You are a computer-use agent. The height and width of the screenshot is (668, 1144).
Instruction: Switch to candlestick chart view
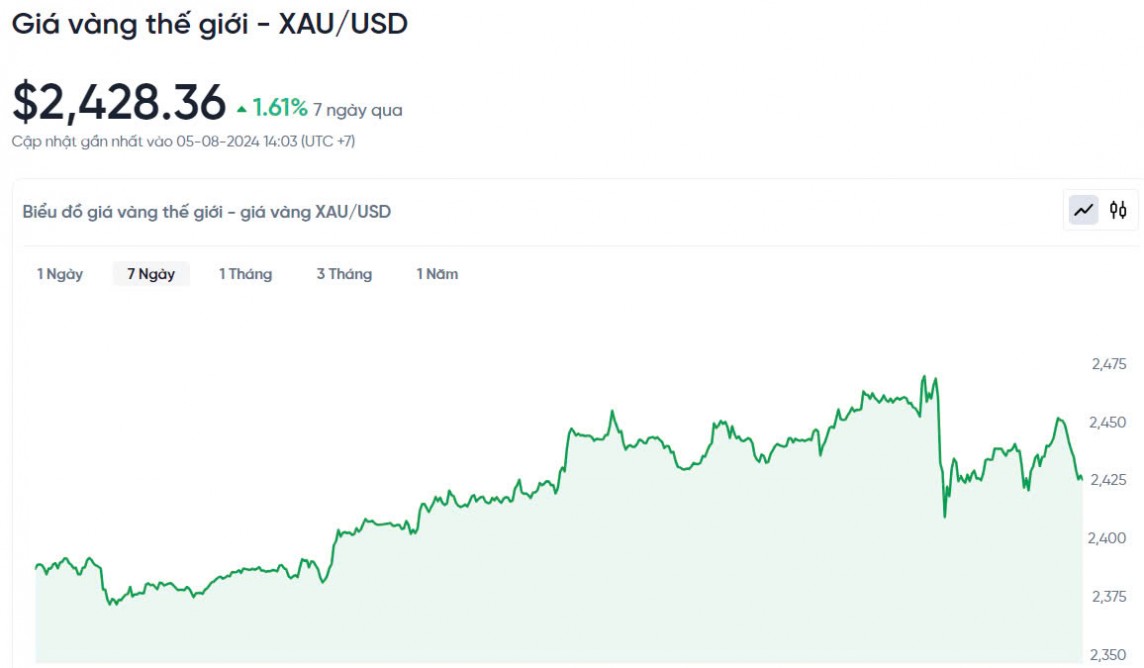click(1118, 210)
